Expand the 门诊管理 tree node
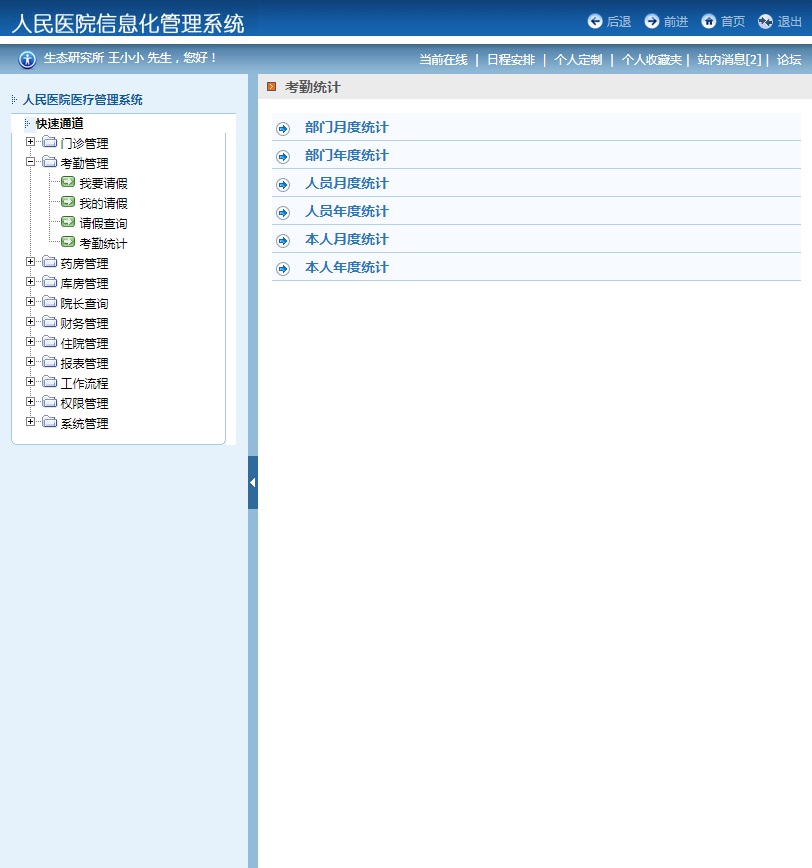Screen dimensions: 812x868 pos(31,142)
